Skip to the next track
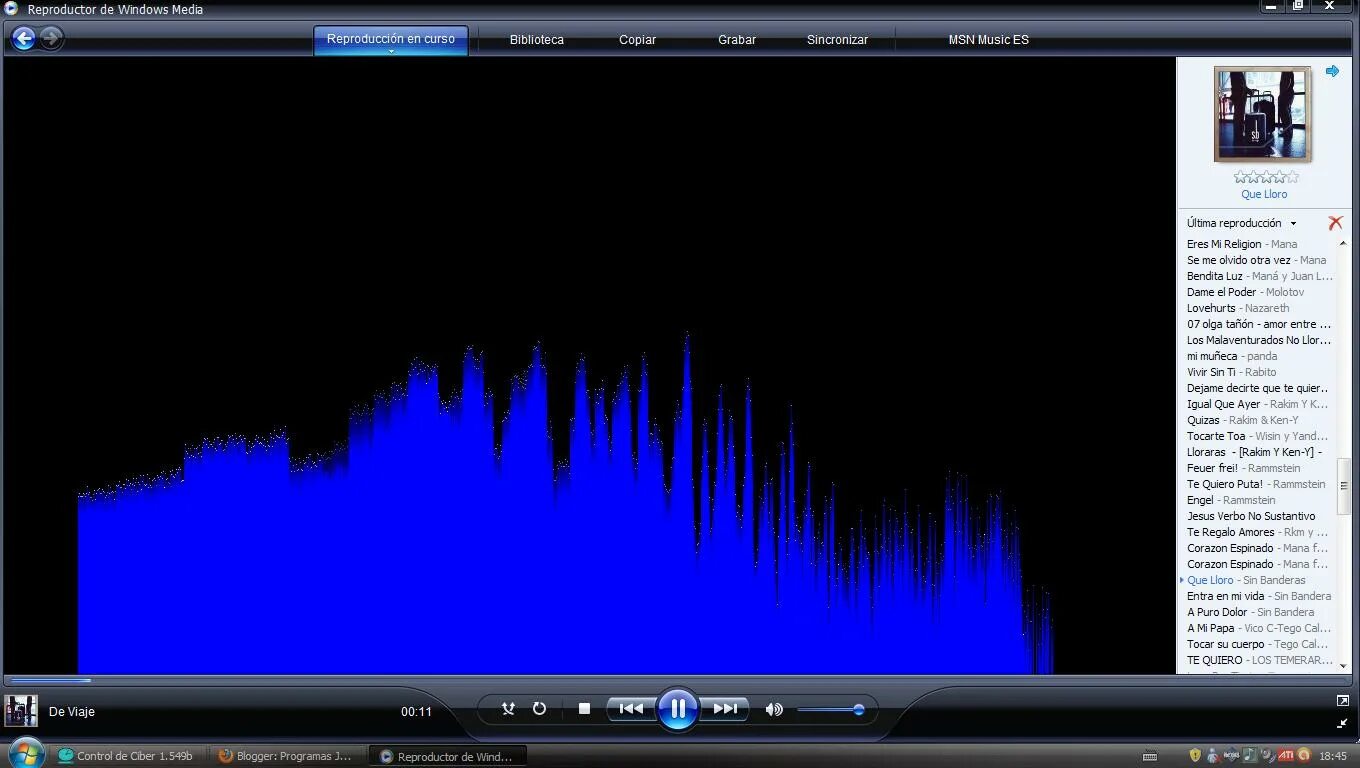Image resolution: width=1360 pixels, height=768 pixels. point(725,709)
